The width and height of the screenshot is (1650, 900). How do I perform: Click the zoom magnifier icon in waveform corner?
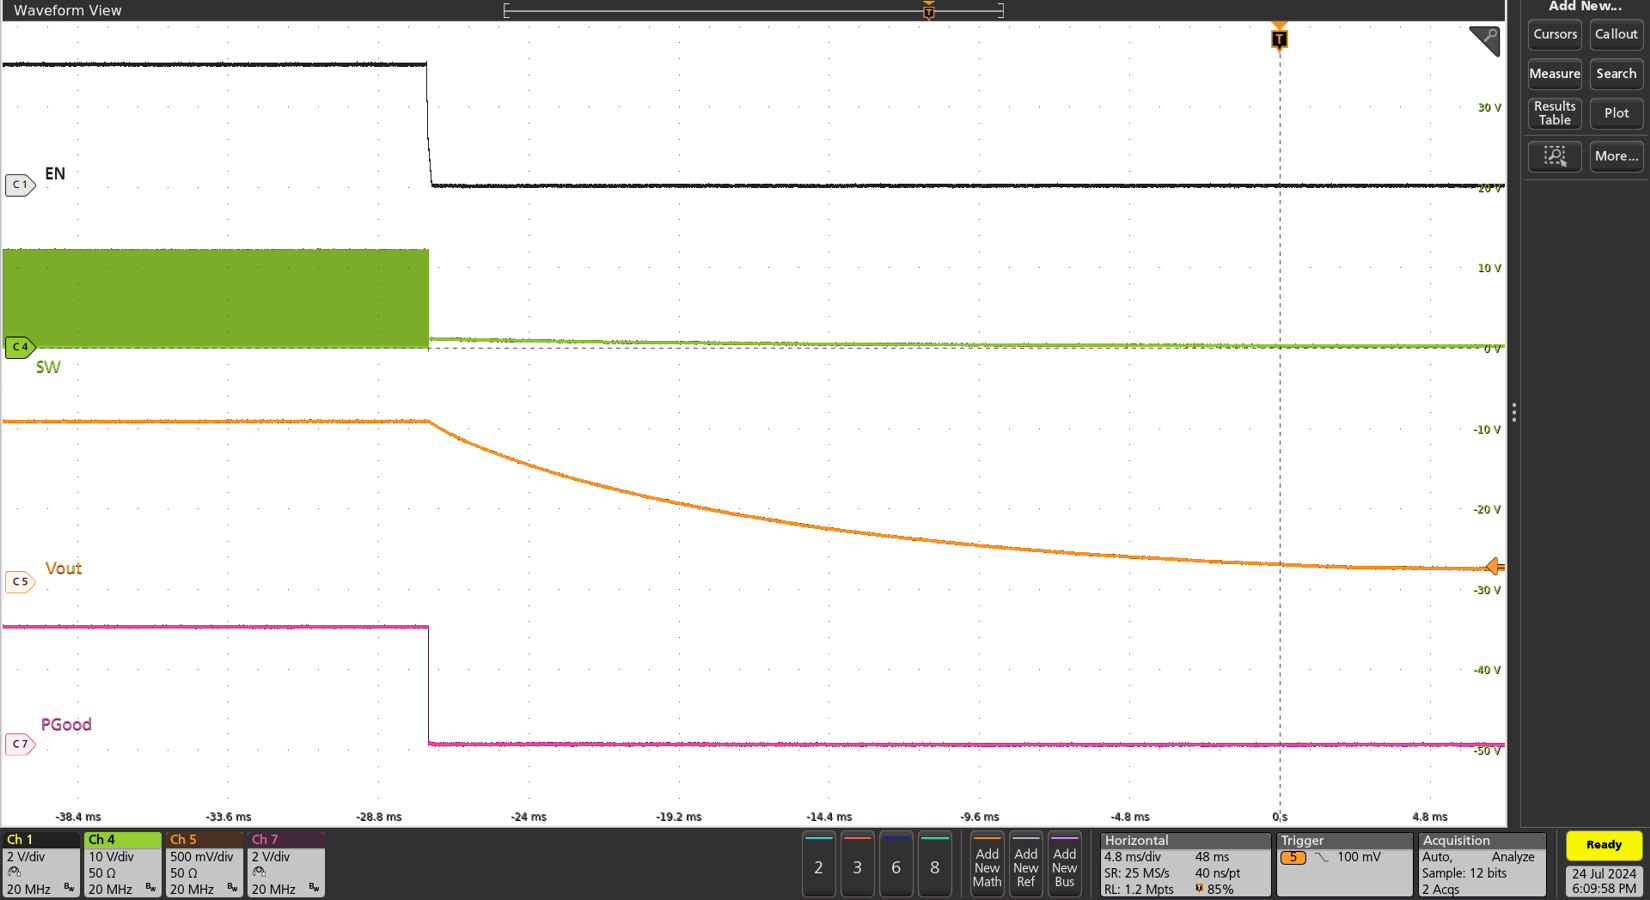click(1485, 40)
